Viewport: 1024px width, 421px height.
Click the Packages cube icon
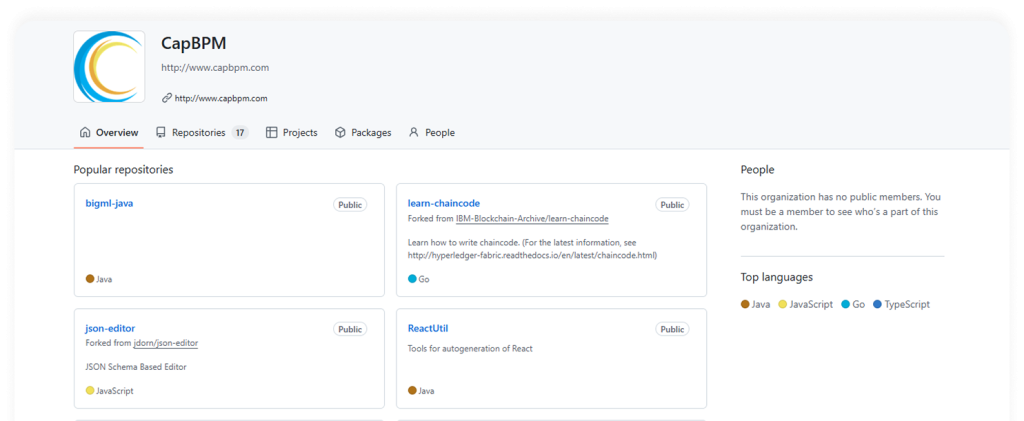[x=340, y=133]
